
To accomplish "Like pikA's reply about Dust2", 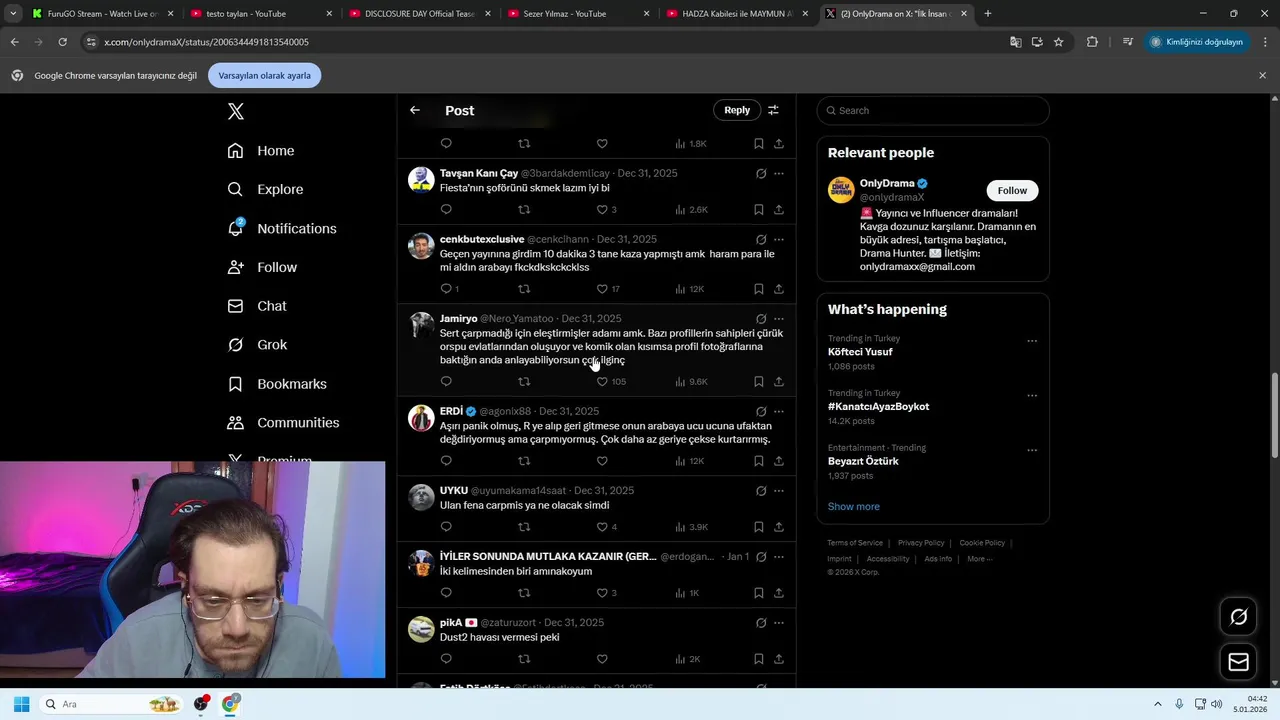I will click(602, 659).
